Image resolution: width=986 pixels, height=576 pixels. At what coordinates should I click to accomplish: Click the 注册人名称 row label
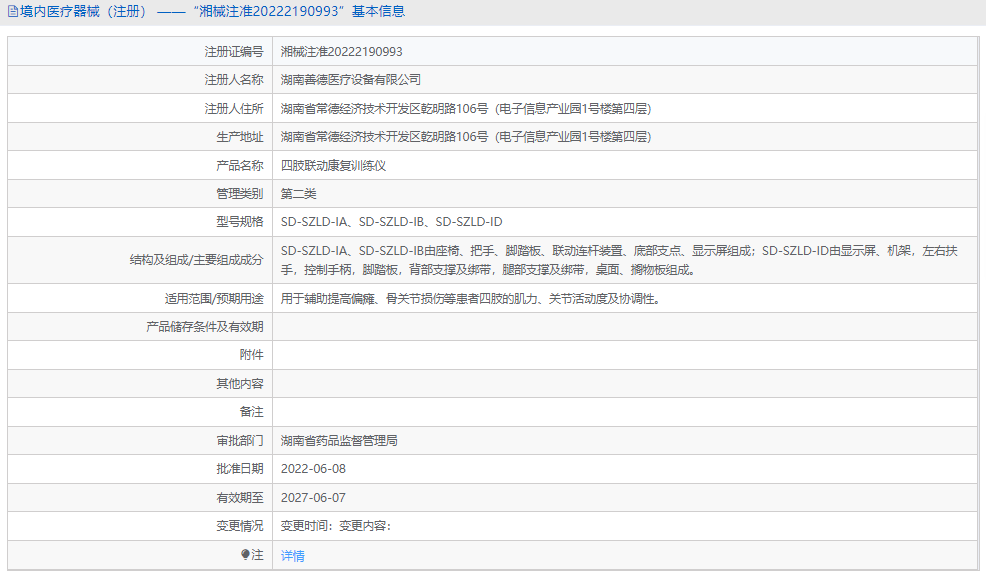click(234, 80)
